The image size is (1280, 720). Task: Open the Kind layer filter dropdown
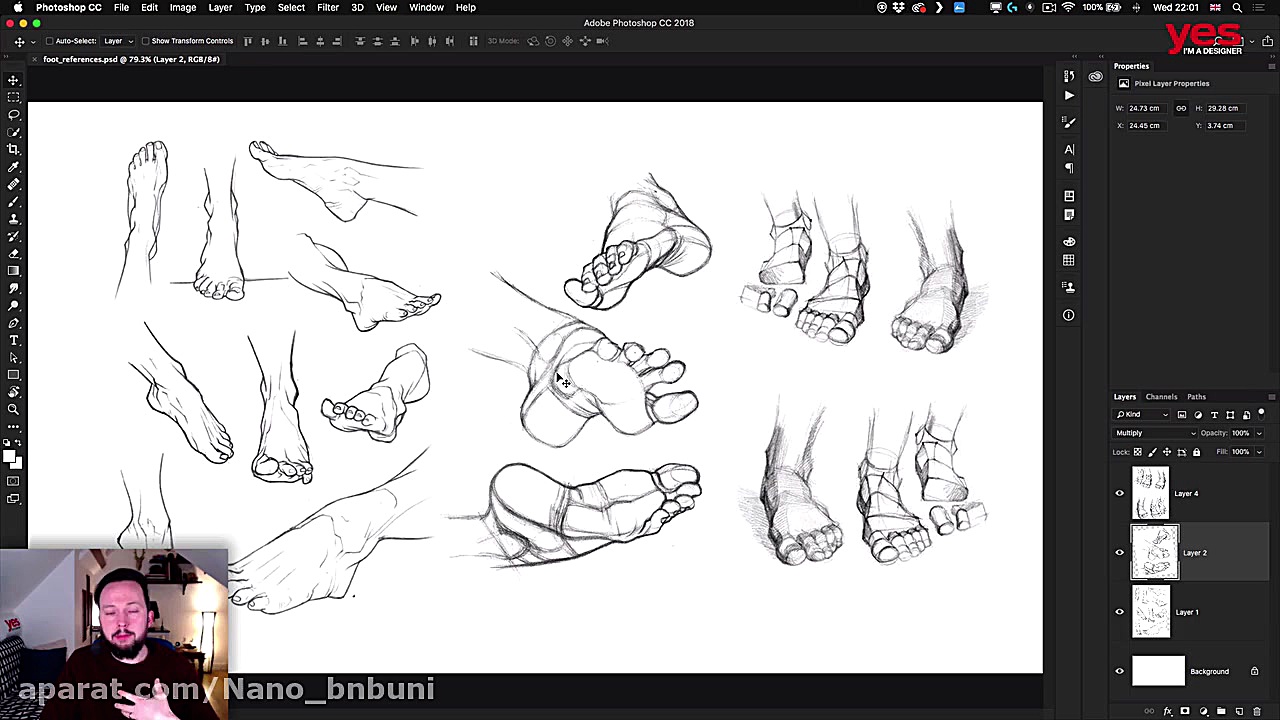[1143, 414]
